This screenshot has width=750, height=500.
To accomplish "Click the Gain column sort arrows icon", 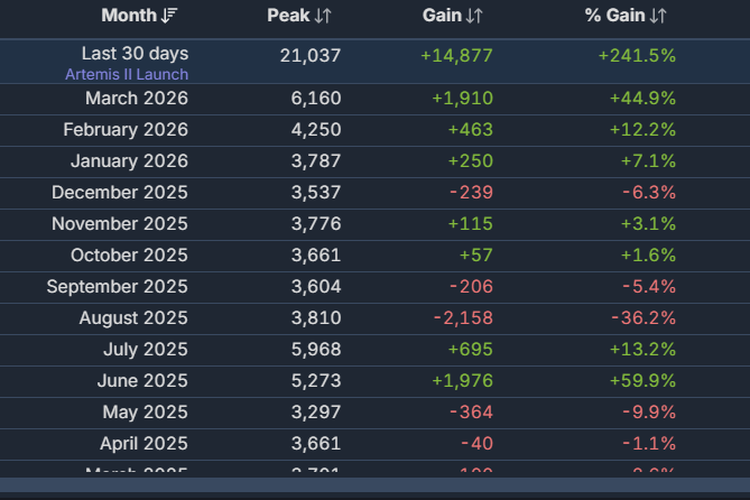I will point(474,16).
